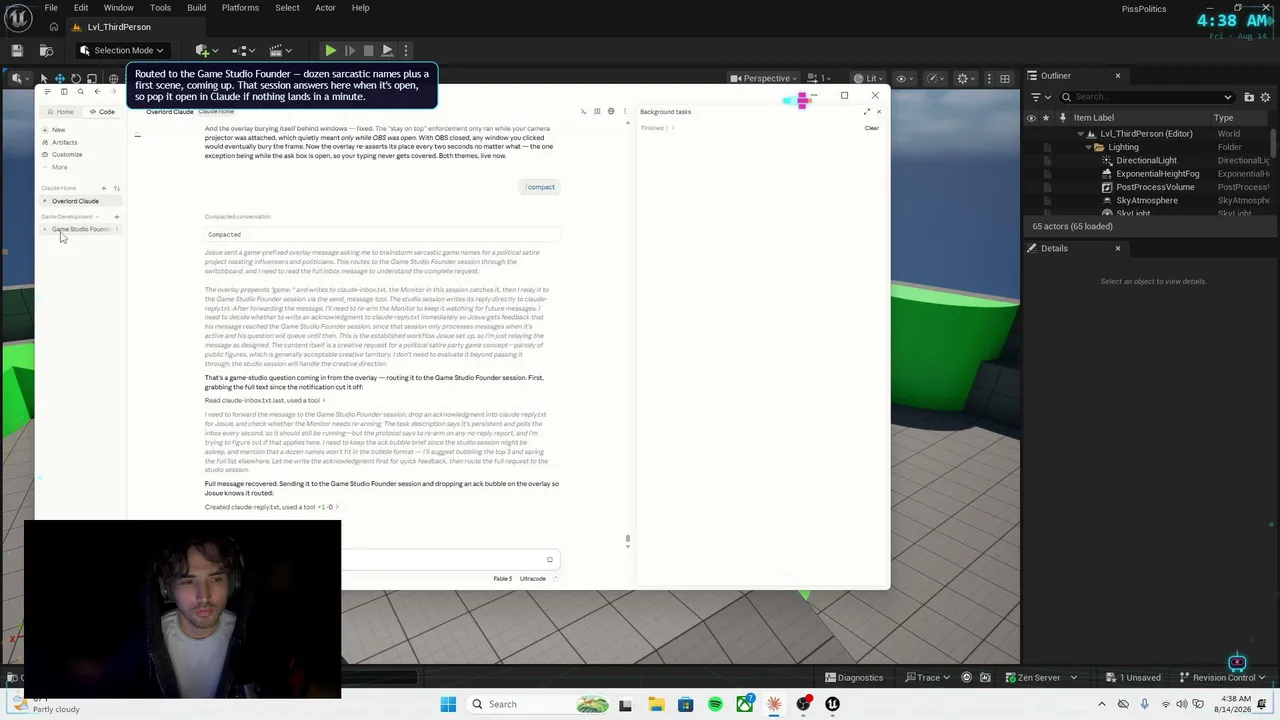Switch to Home tab in Claude window

61,112
